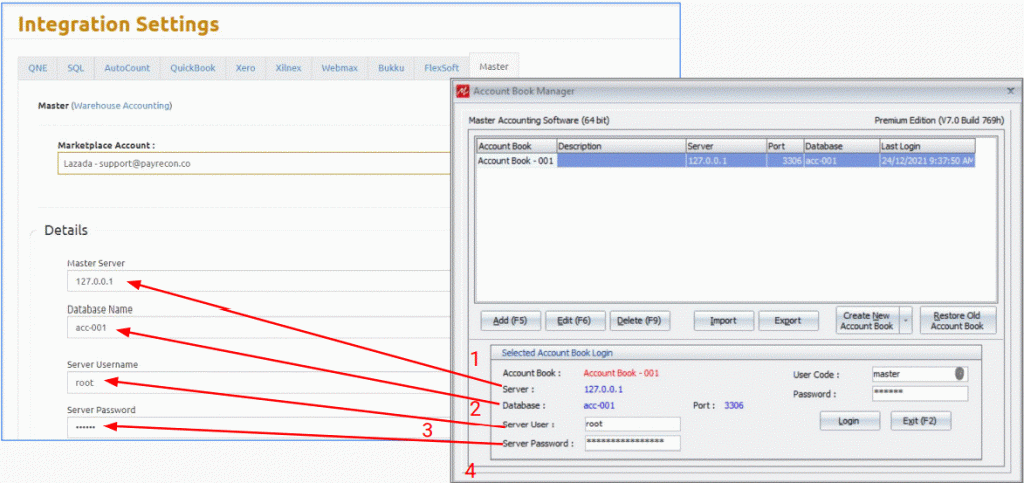Focus the Database Name field
The width and height of the screenshot is (1024, 483).
pyautogui.click(x=259, y=328)
